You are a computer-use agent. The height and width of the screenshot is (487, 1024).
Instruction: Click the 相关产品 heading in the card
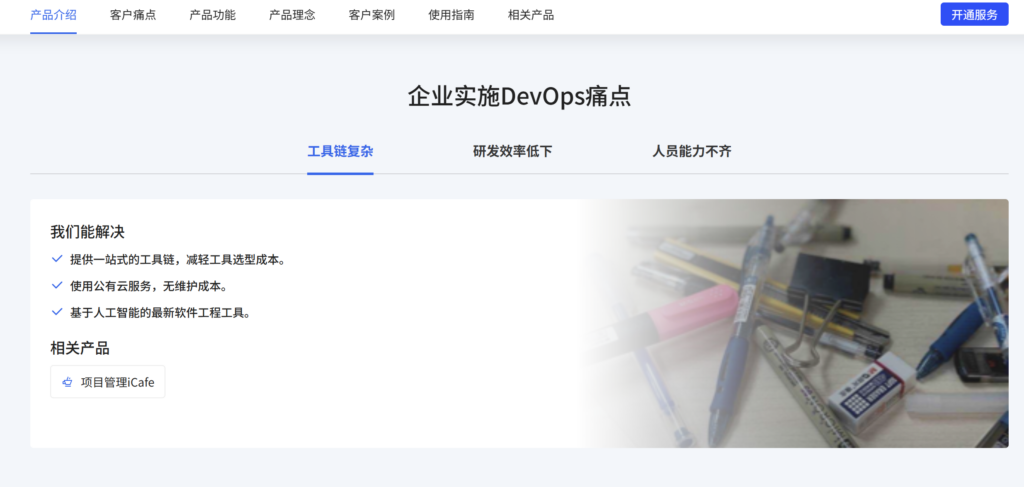tap(80, 348)
